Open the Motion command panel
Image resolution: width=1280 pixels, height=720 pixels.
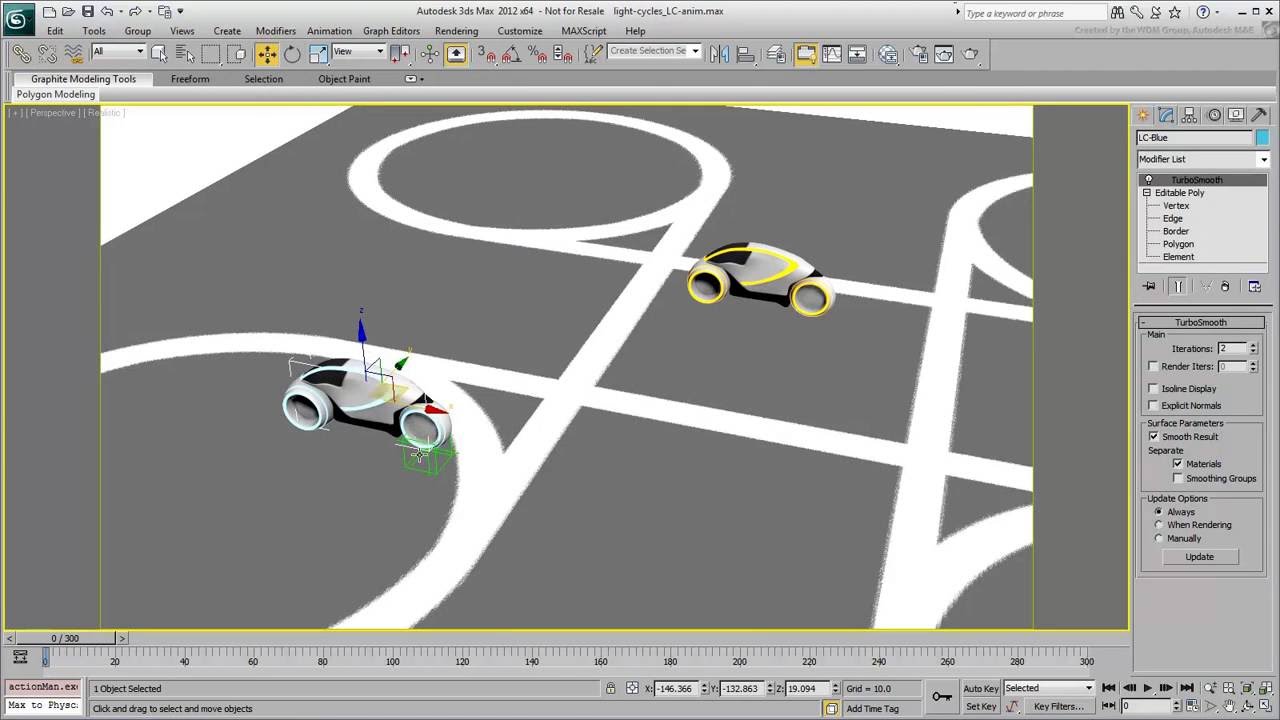pos(1213,115)
